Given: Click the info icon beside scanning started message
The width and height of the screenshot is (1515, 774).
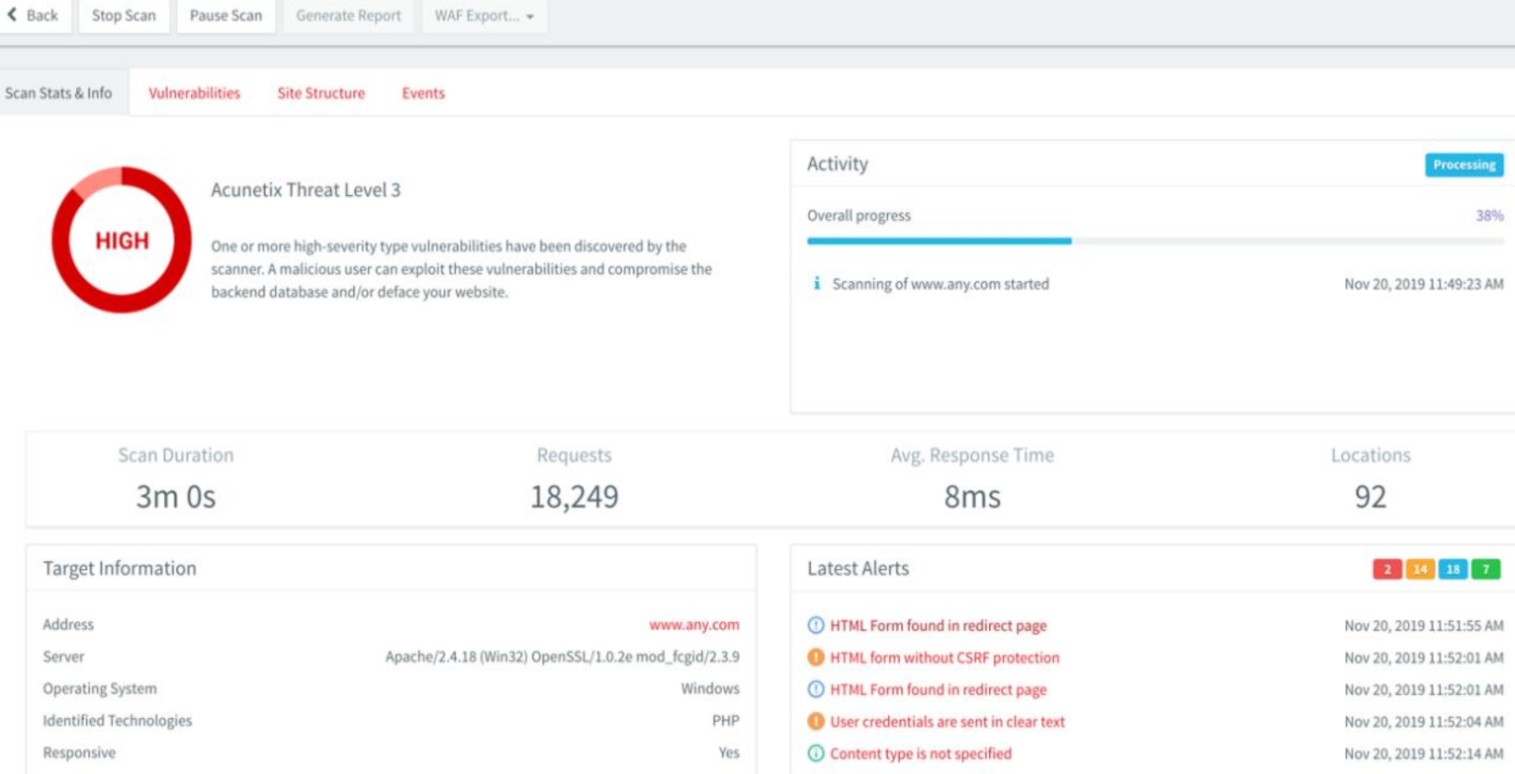Looking at the screenshot, I should [x=817, y=284].
